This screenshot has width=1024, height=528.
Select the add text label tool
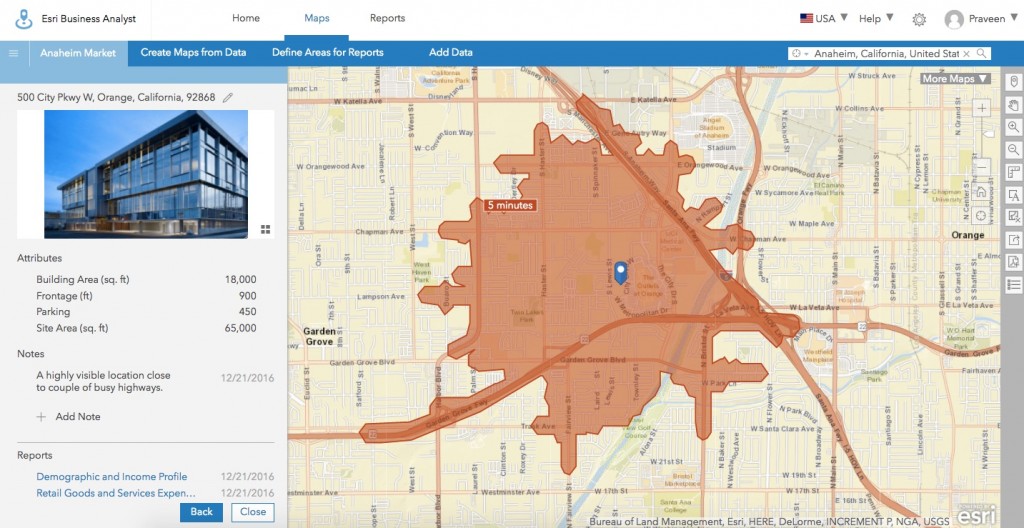(1014, 194)
